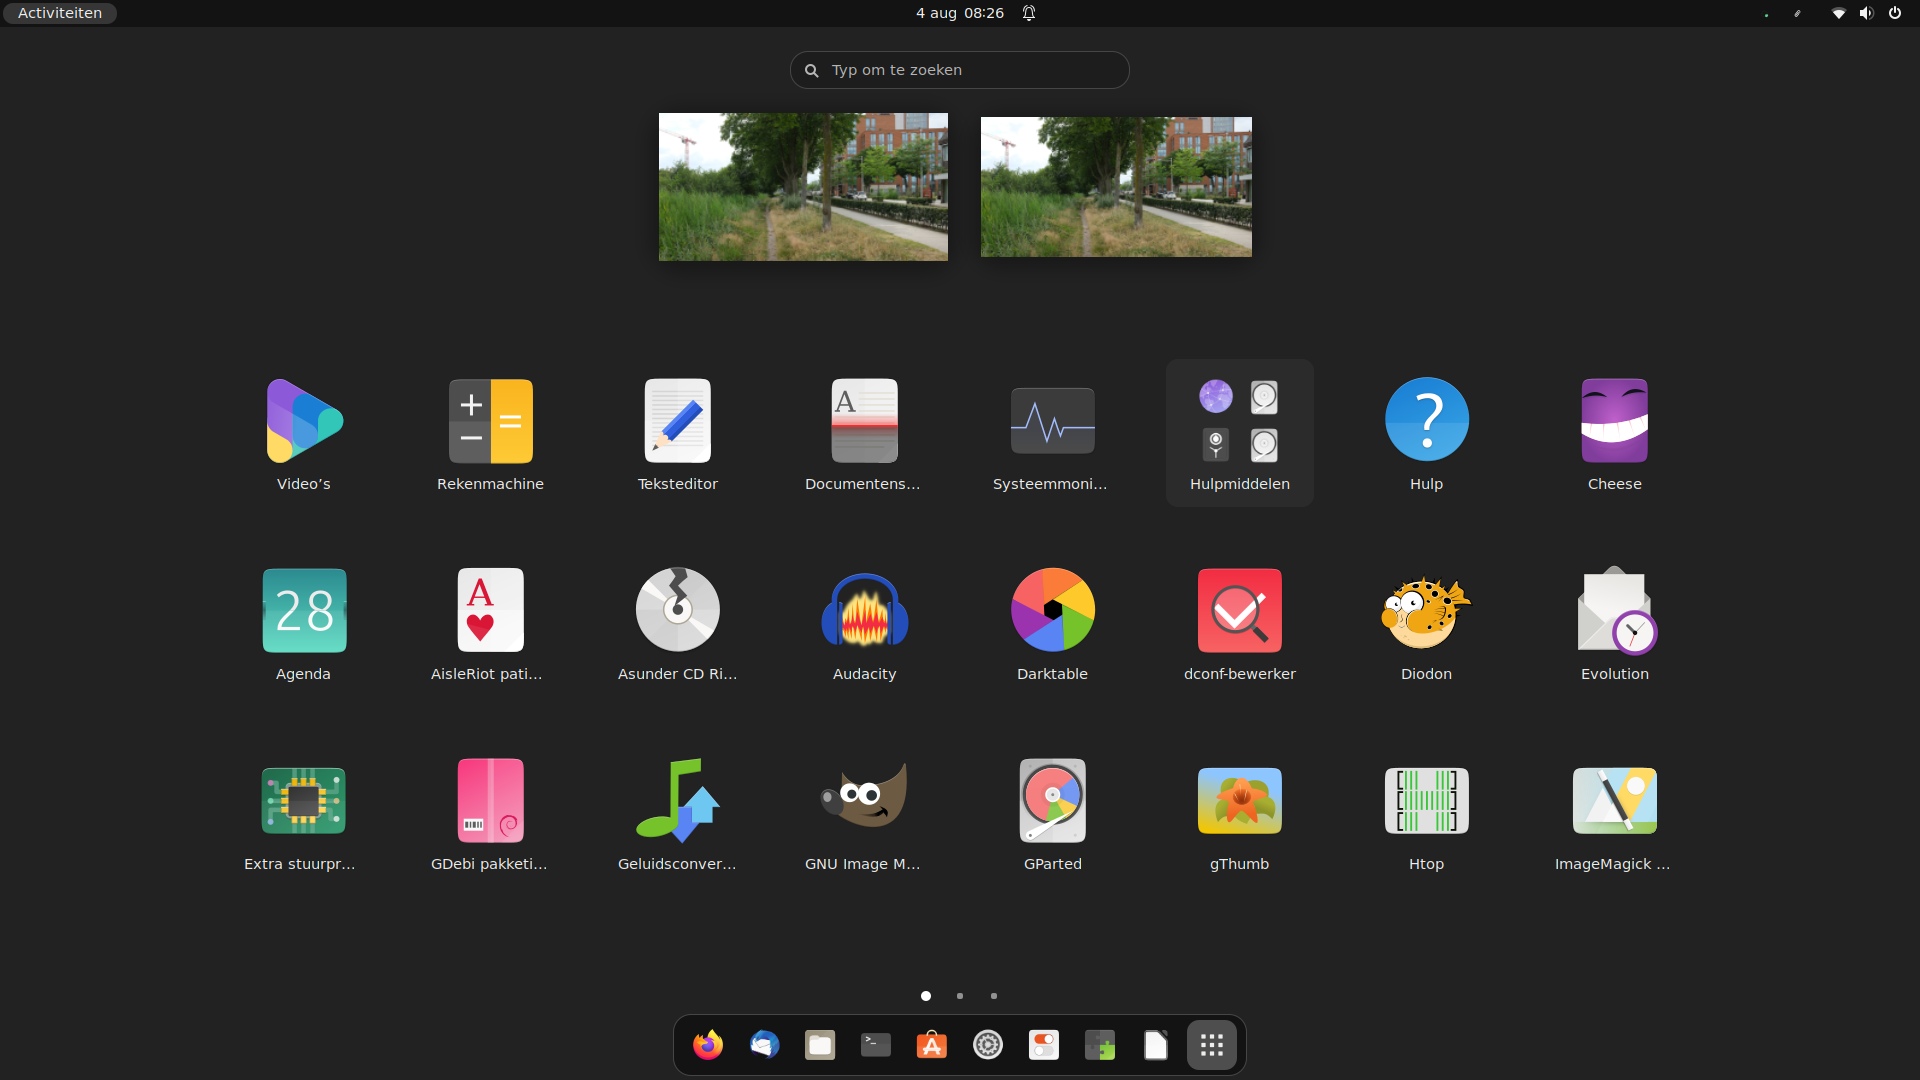Open GParted partition editor
This screenshot has width=1920, height=1080.
click(x=1052, y=801)
